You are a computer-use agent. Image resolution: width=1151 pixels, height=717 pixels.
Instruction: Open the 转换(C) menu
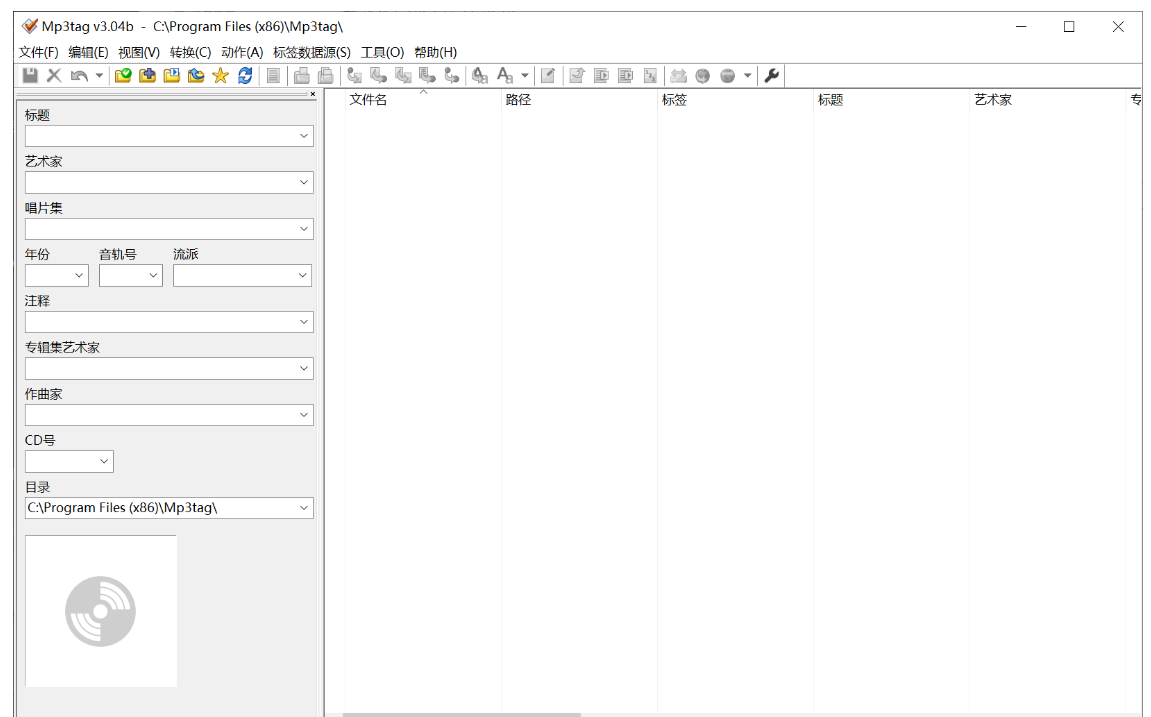tap(190, 52)
